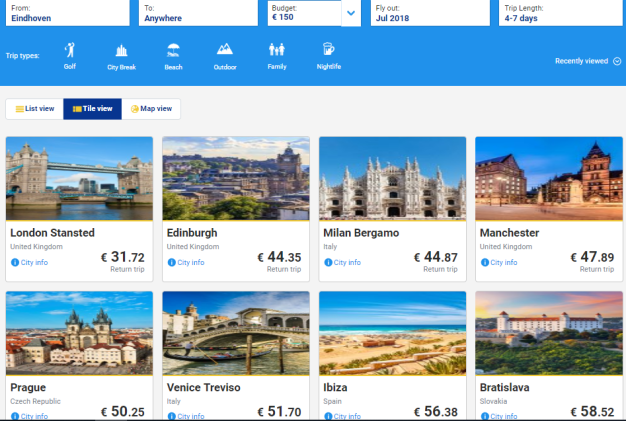The image size is (626, 421).
Task: Click the Budget € 150 field
Action: pos(304,13)
